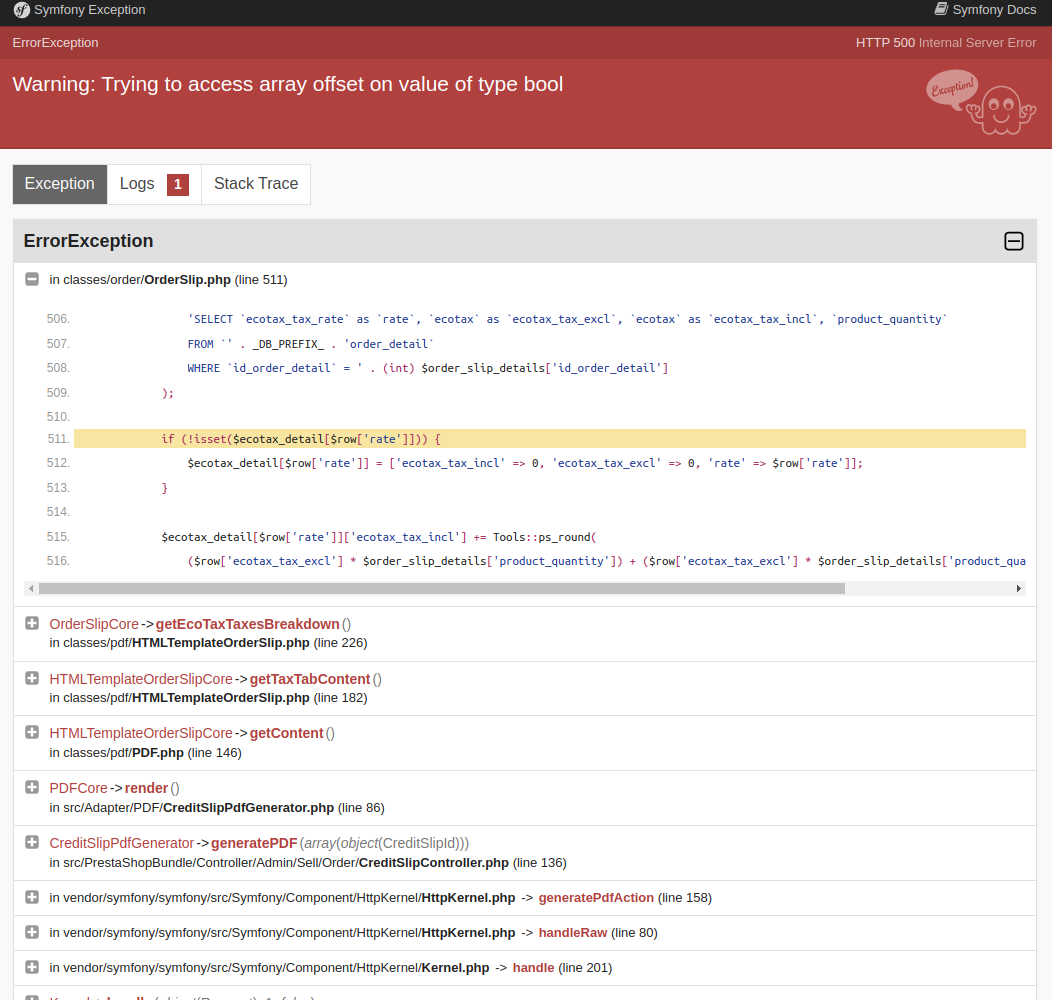The height and width of the screenshot is (1000, 1052).
Task: Switch to the Stack Trace tab
Action: [x=255, y=184]
